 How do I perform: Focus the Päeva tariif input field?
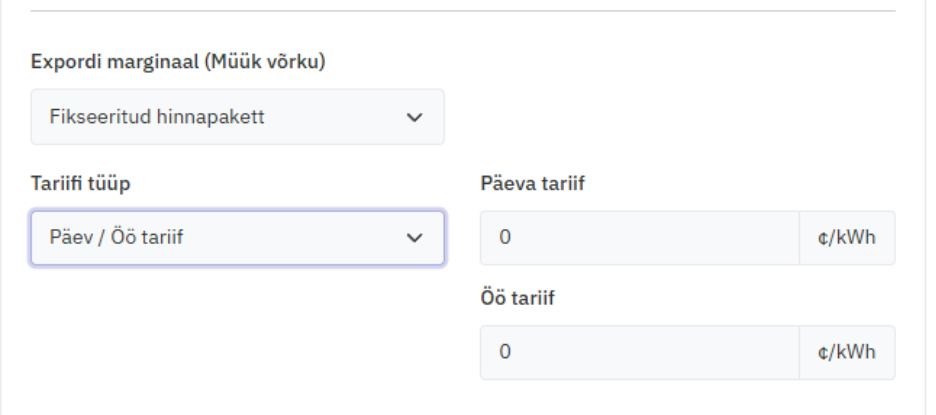click(x=640, y=238)
